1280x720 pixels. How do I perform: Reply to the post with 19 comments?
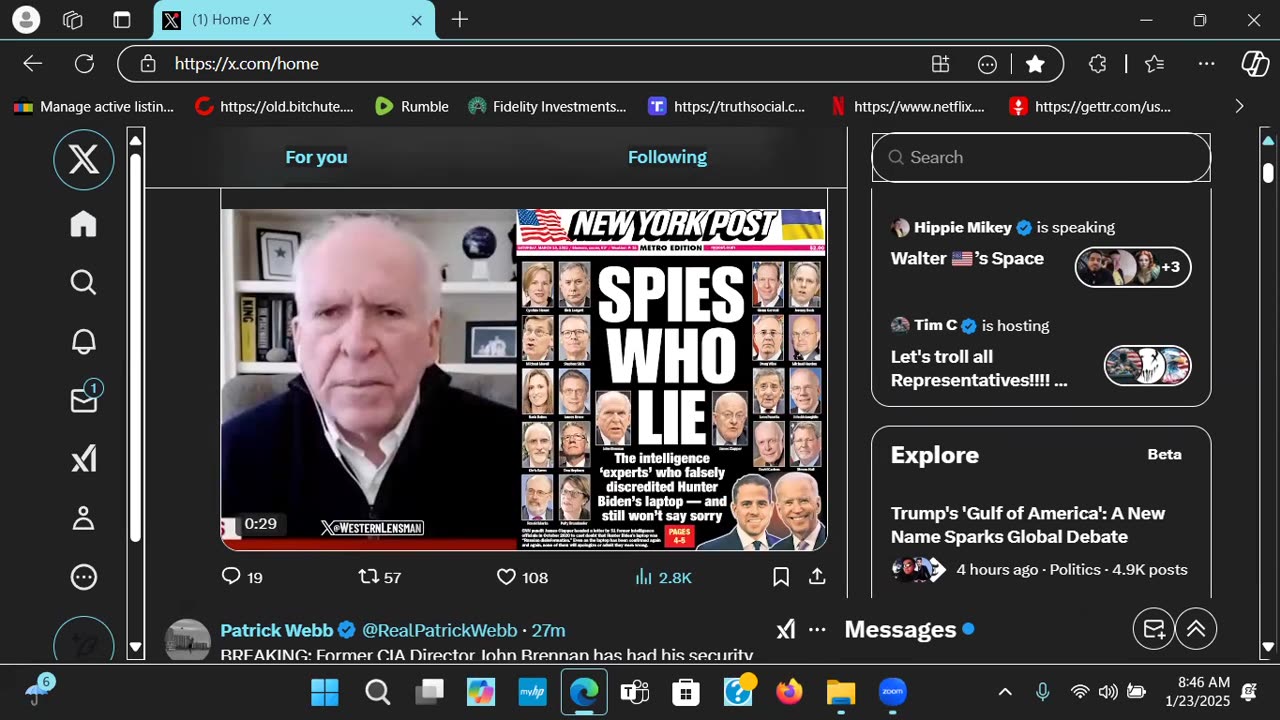[241, 577]
